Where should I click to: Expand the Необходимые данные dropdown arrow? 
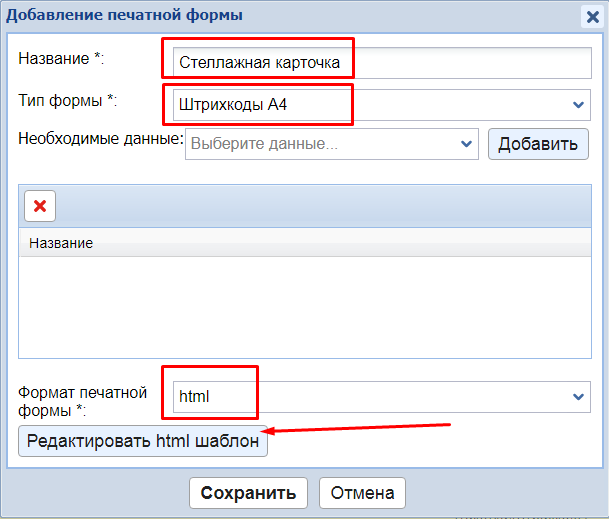point(466,144)
